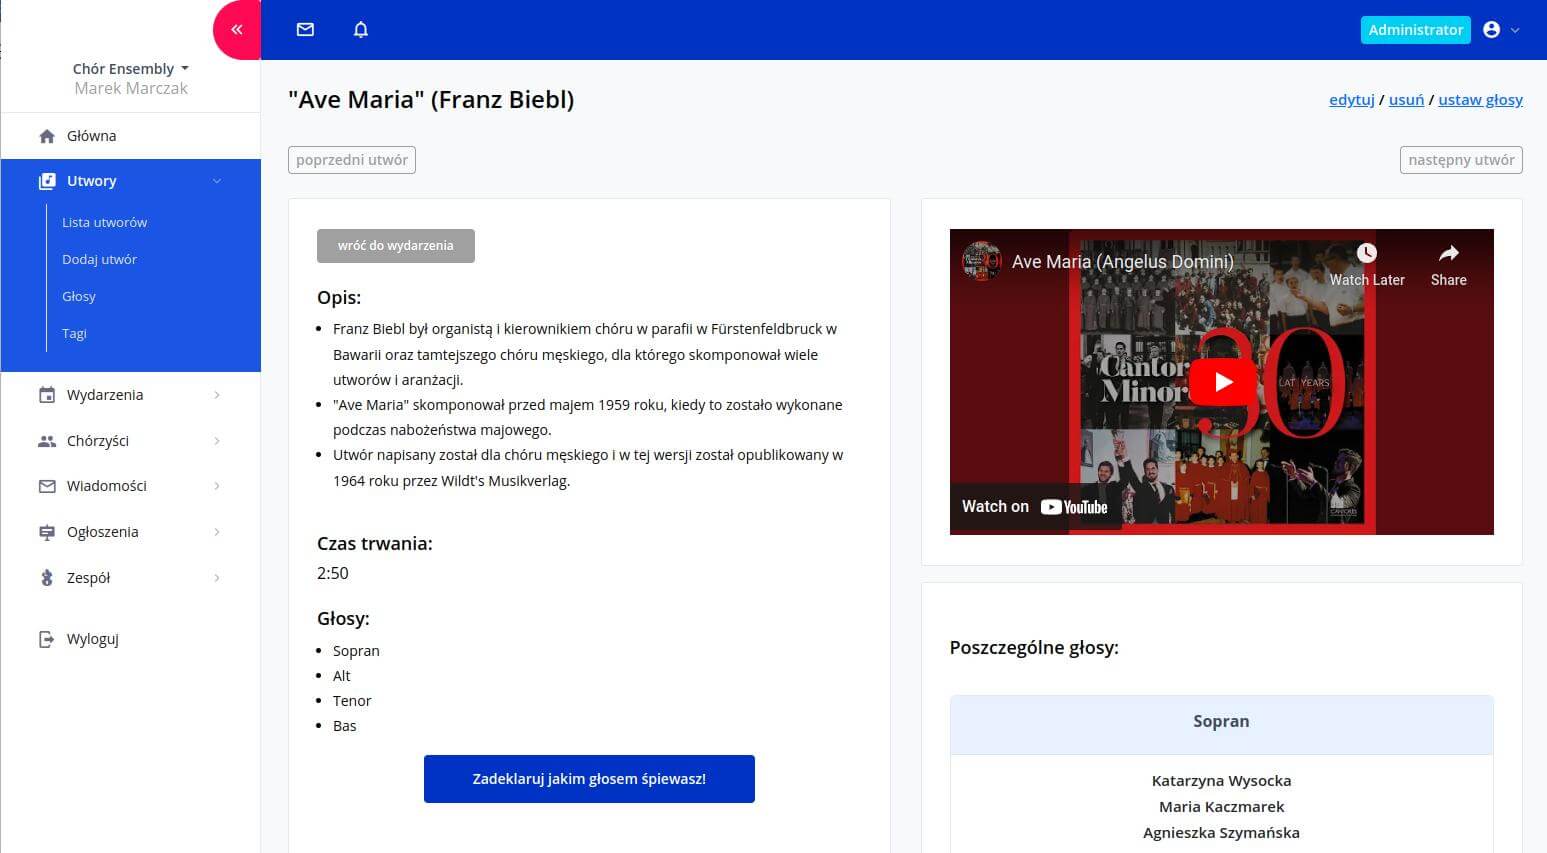
Task: Open the Chór Ensembly choir dropdown
Action: [x=130, y=69]
